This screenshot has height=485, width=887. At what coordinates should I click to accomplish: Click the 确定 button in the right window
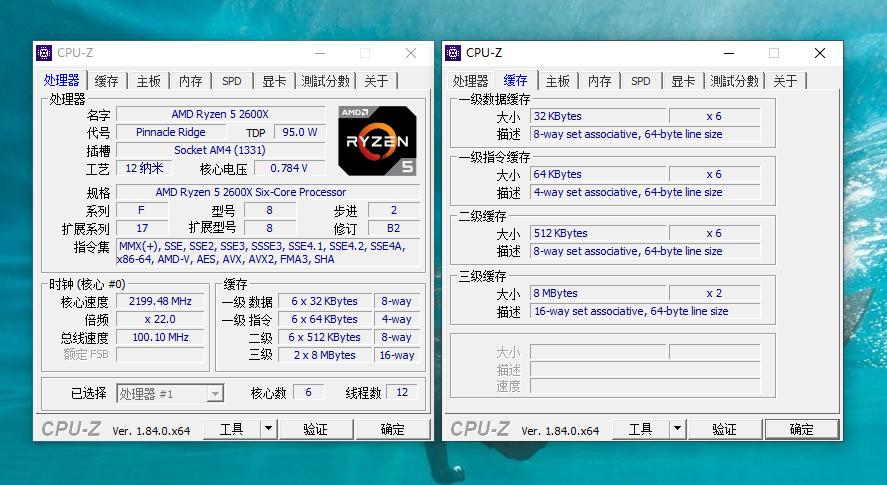[802, 429]
